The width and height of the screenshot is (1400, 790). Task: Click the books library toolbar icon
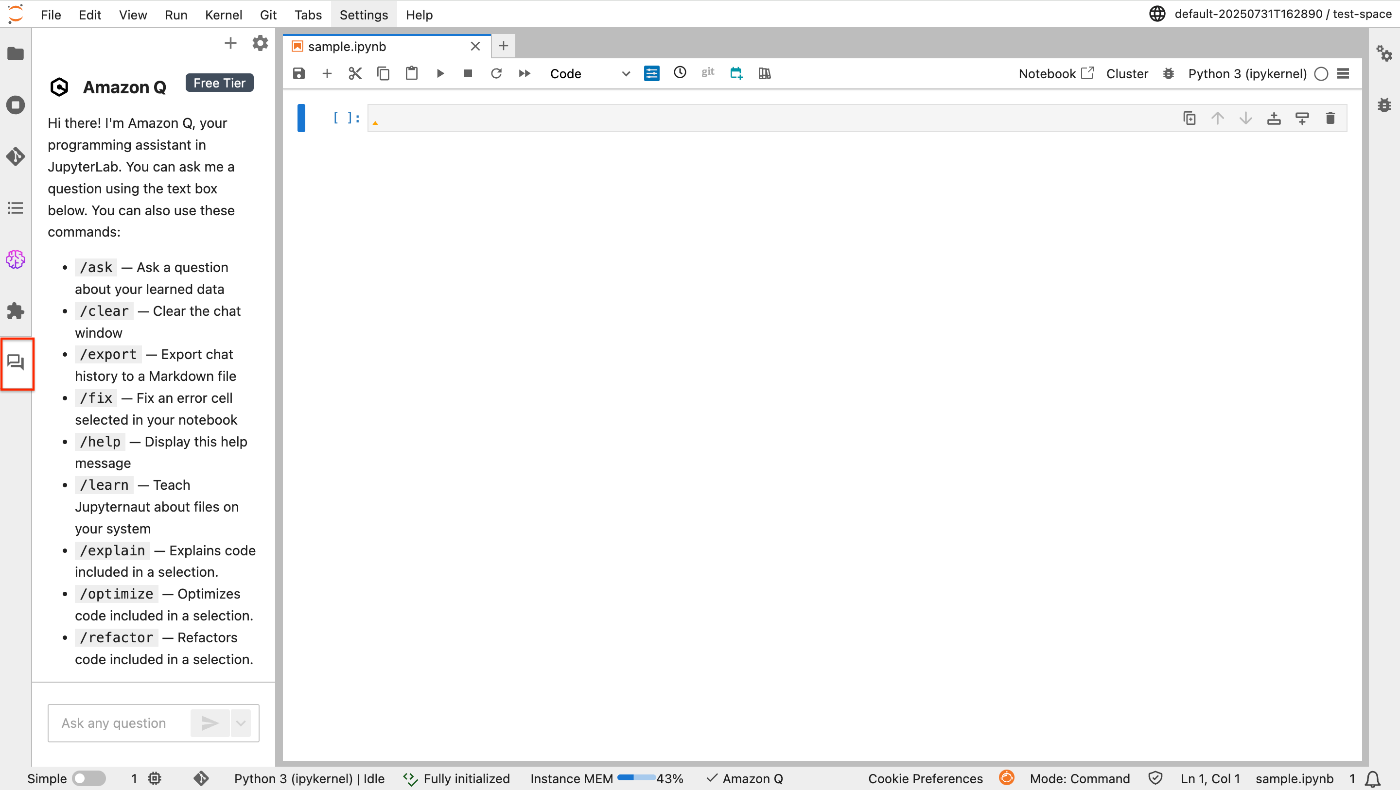[765, 73]
